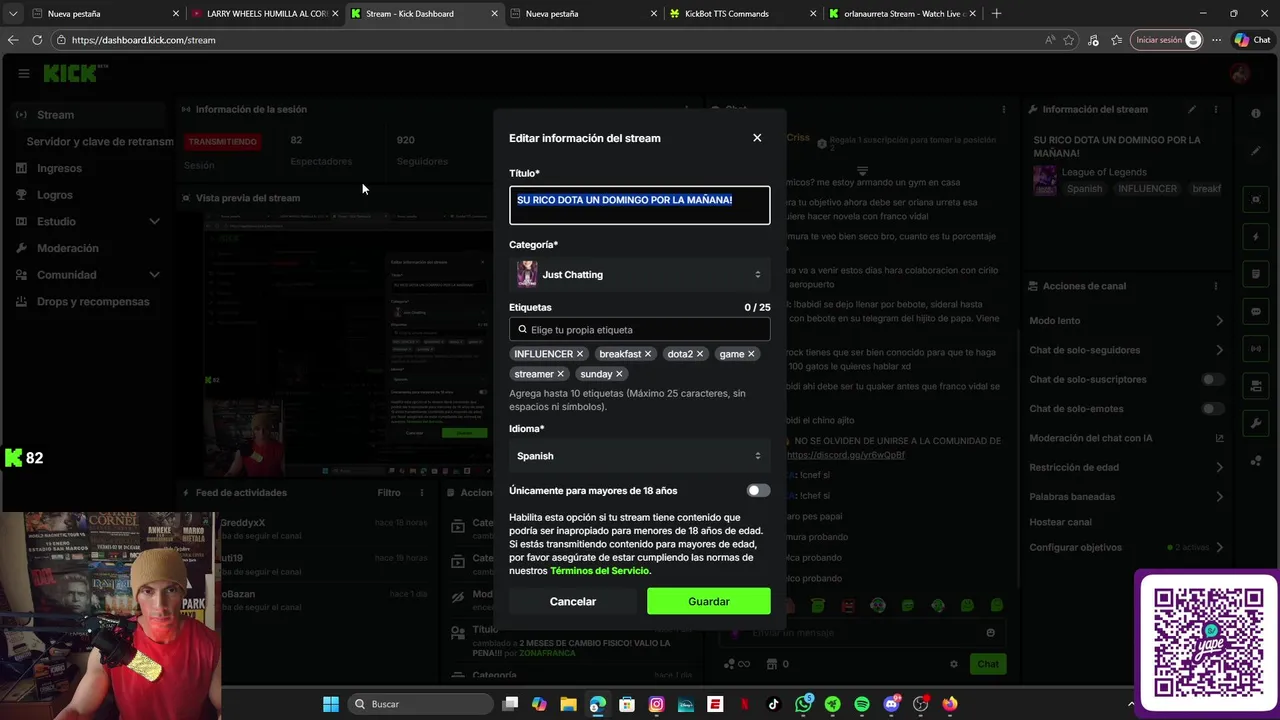The height and width of the screenshot is (720, 1280).
Task: Click the Chat send button
Action: pyautogui.click(x=988, y=664)
